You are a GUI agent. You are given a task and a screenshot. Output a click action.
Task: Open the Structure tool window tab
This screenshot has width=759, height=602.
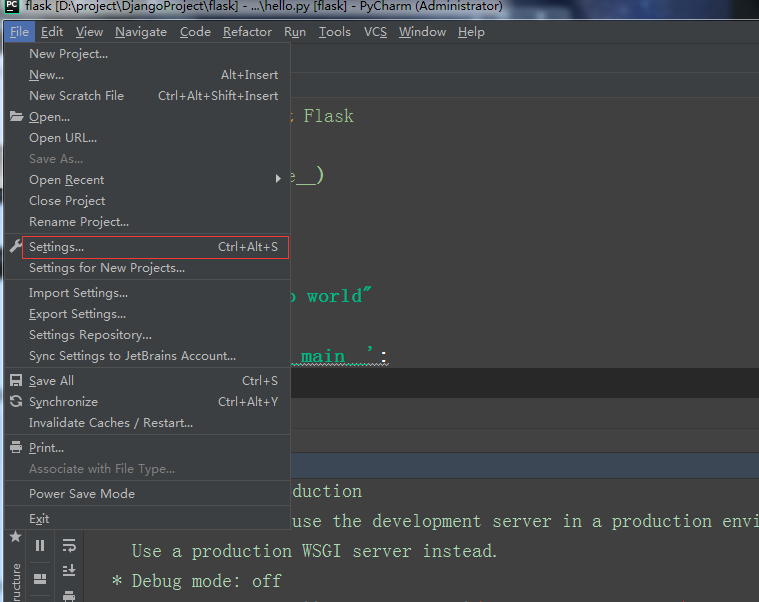tap(16, 582)
